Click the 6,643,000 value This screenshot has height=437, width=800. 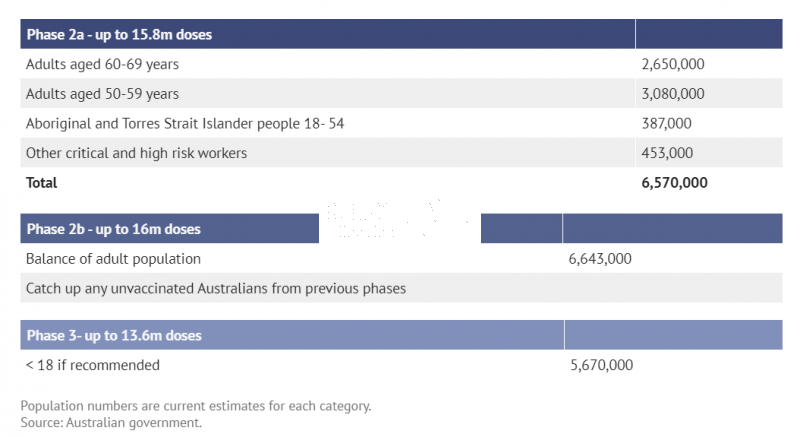(599, 259)
